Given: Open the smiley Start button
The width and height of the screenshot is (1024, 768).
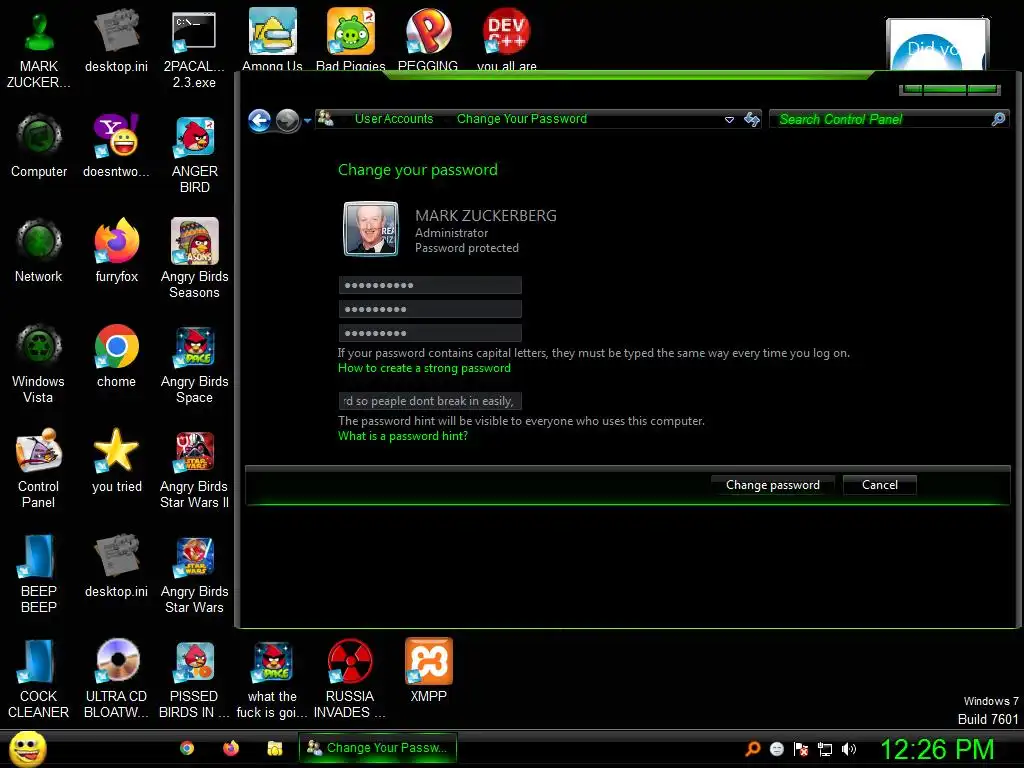Looking at the screenshot, I should 27,748.
